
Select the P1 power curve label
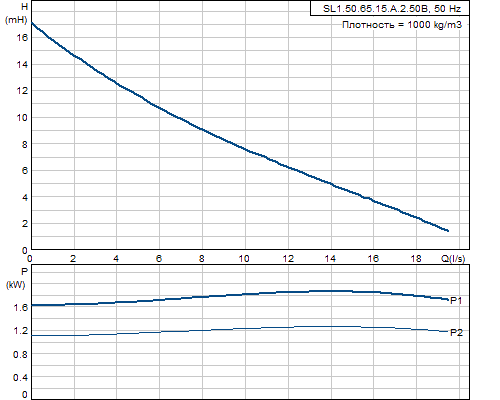[x=456, y=301]
